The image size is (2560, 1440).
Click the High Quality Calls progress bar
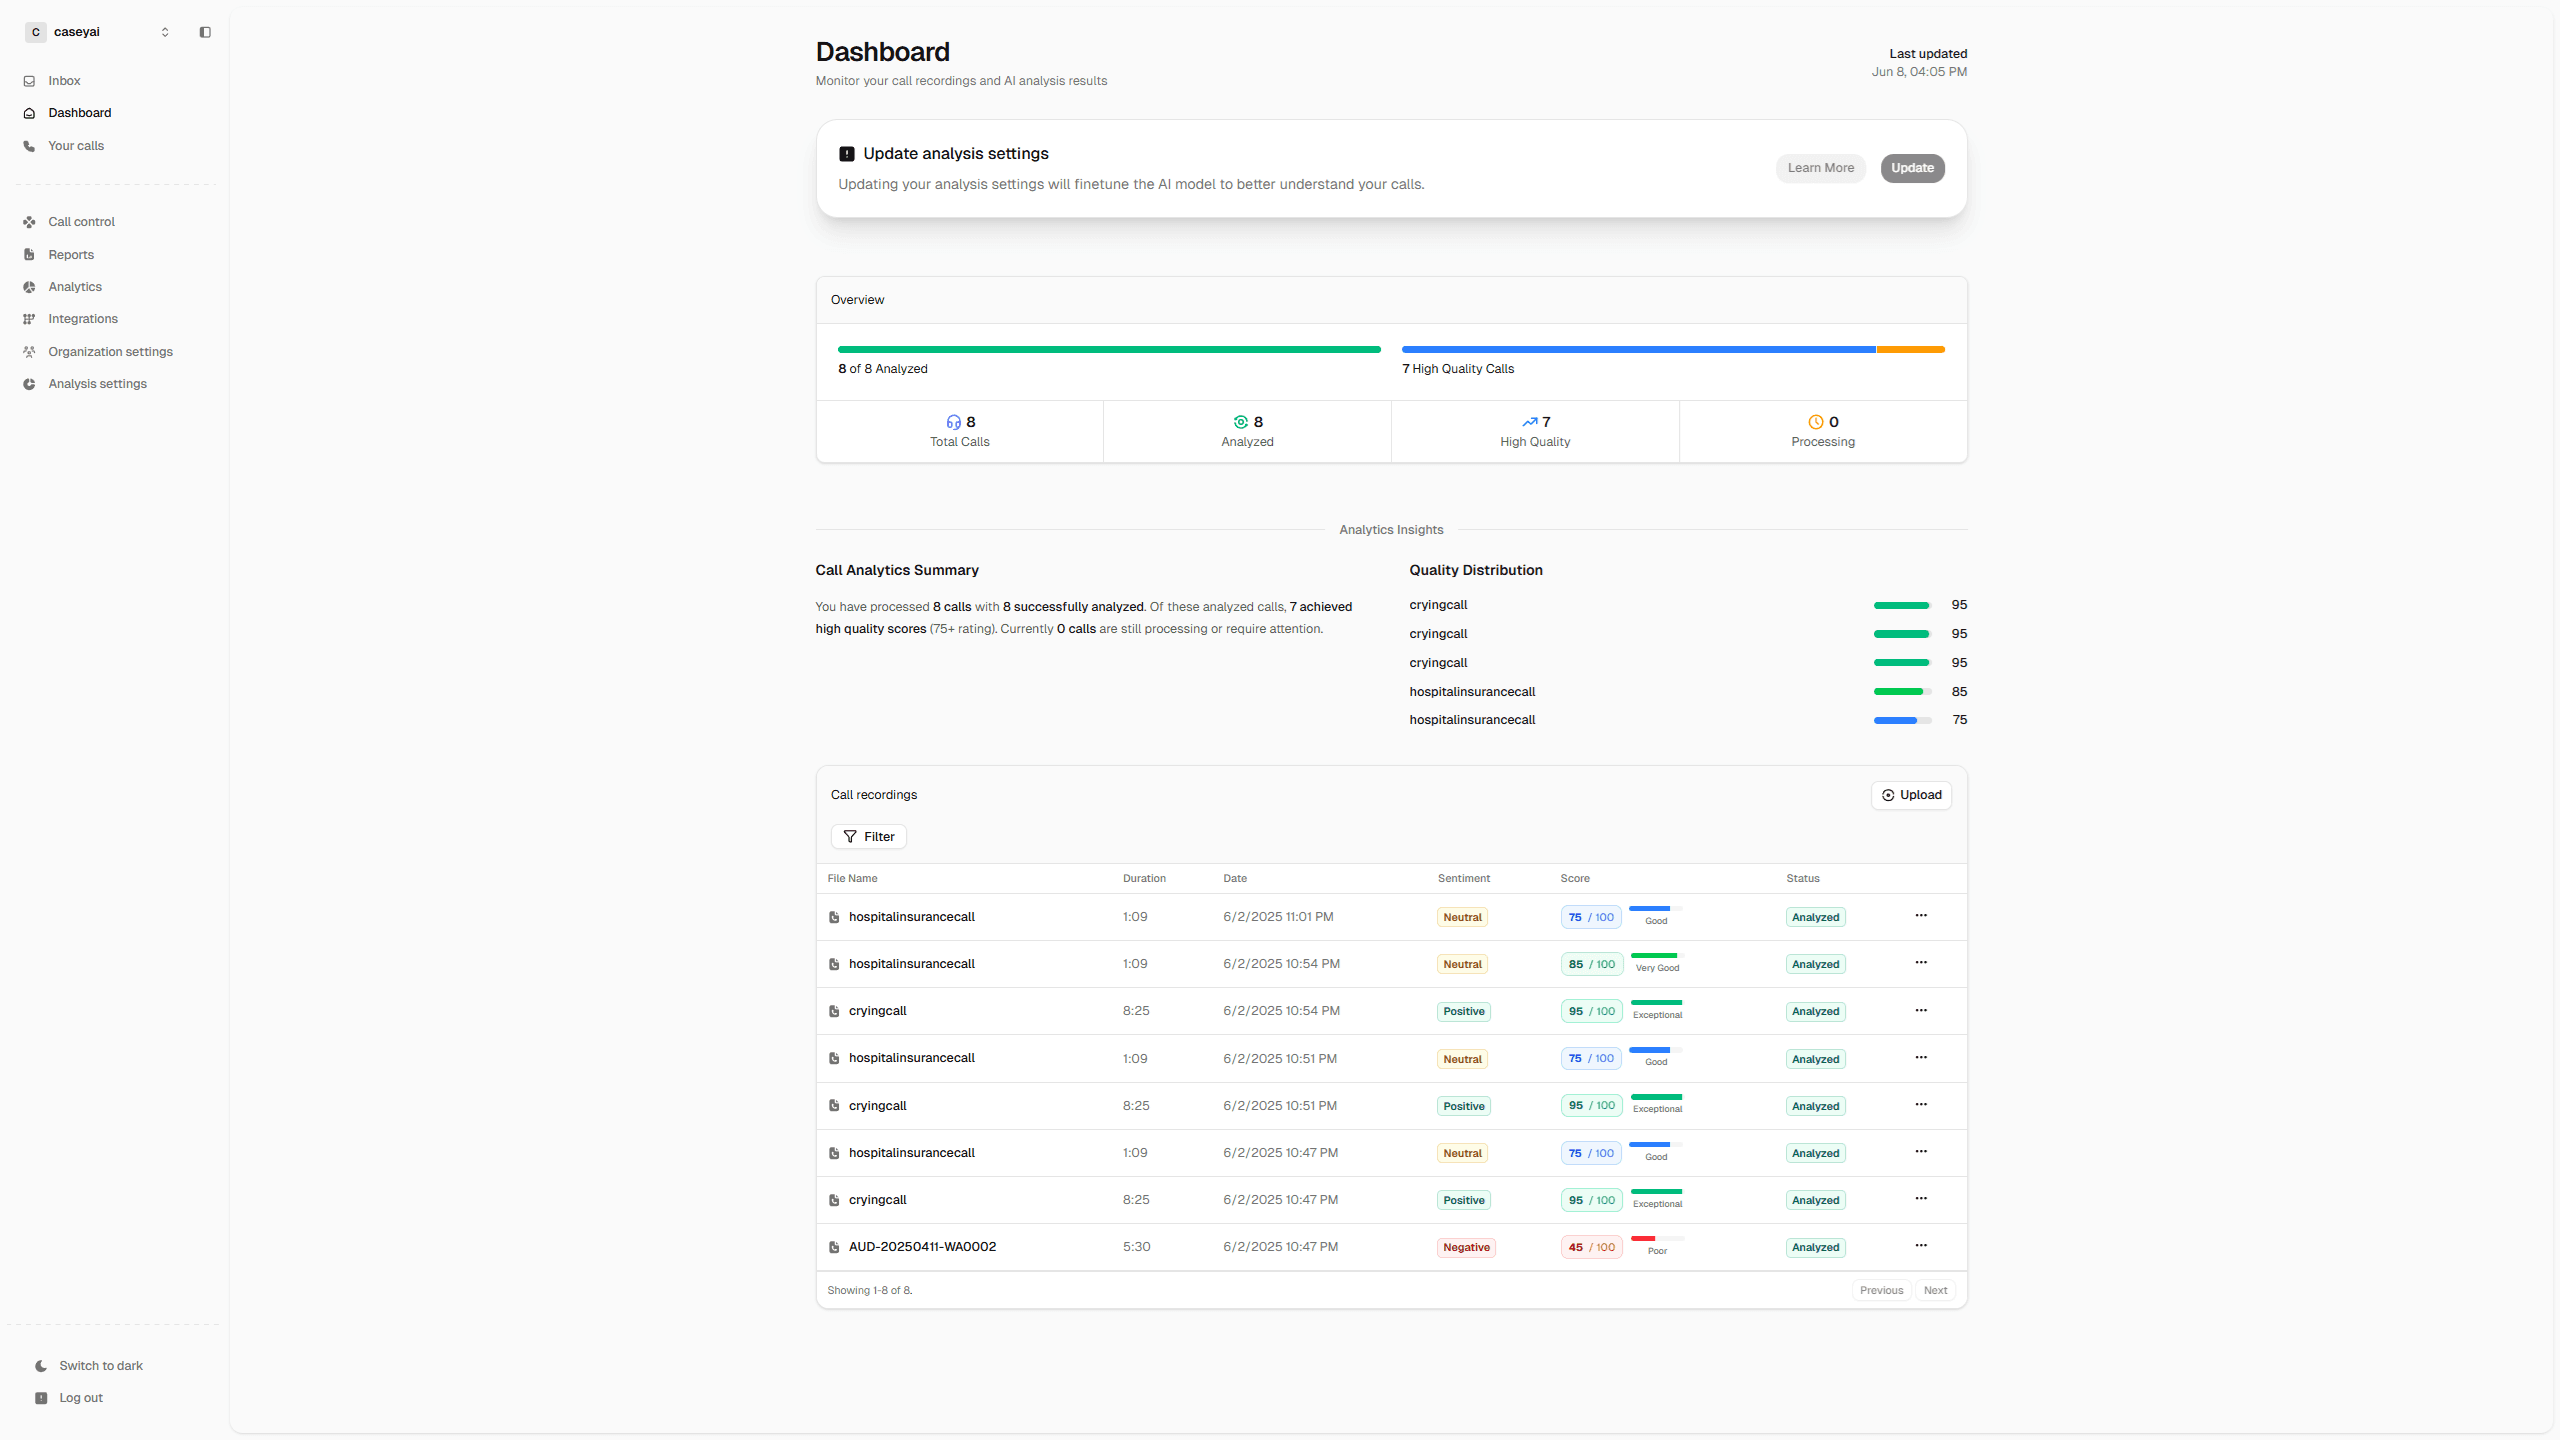pos(1672,350)
